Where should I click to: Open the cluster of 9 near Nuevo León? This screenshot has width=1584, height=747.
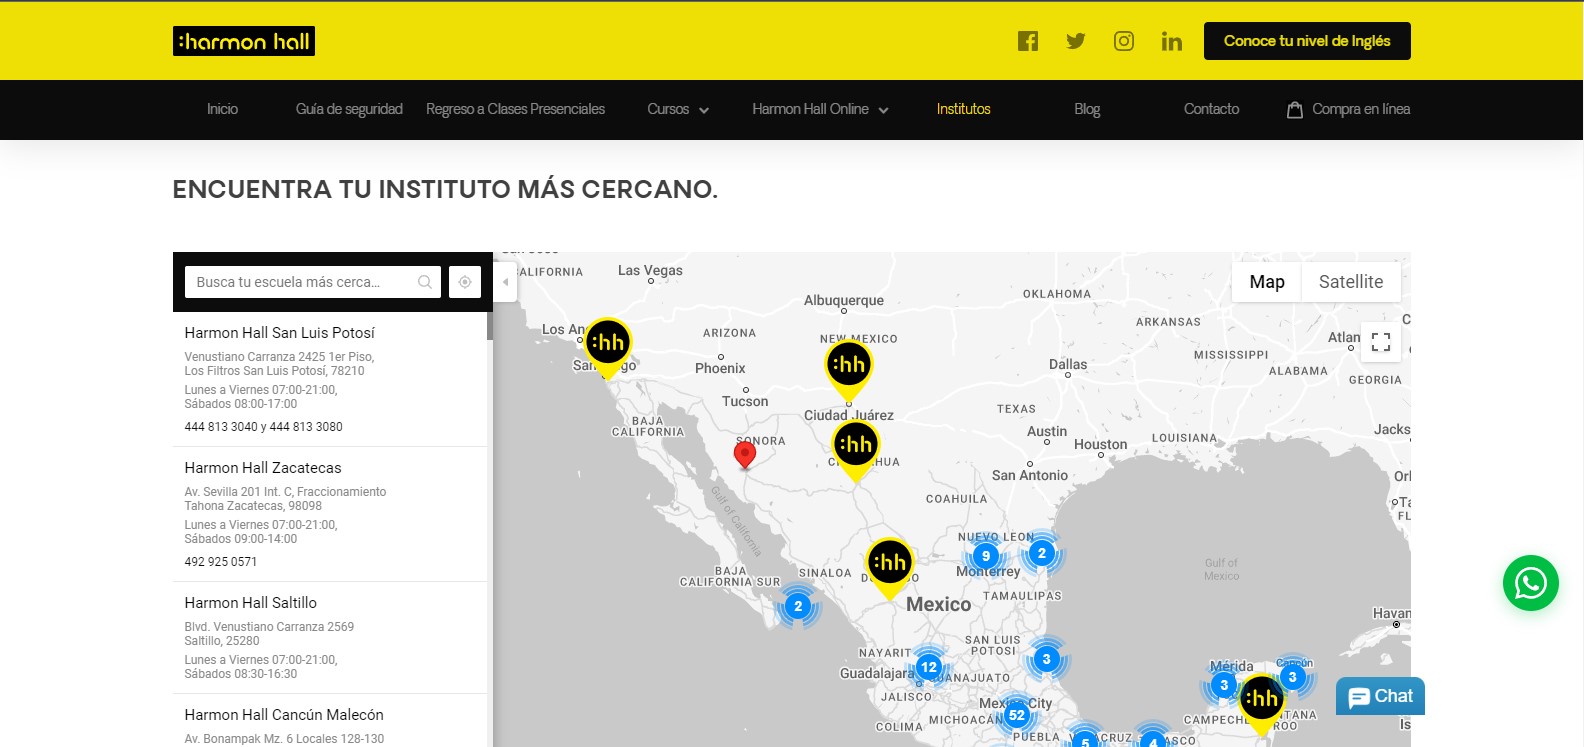(x=986, y=556)
